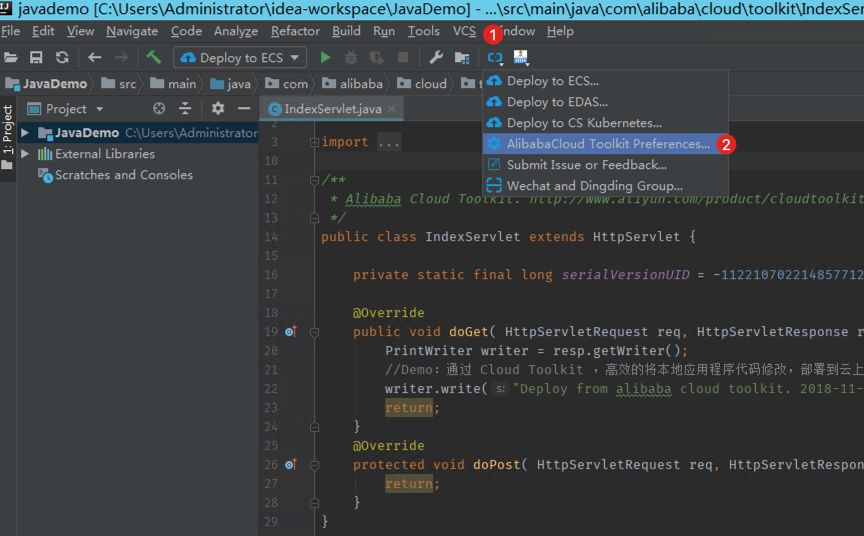Click the Save All floppy icon

pyautogui.click(x=36, y=57)
